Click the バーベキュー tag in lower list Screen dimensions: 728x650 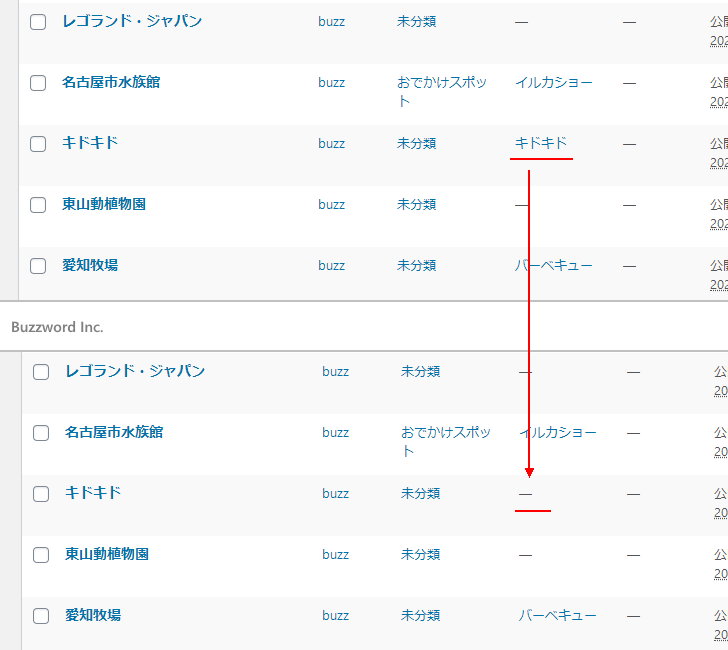tap(557, 615)
